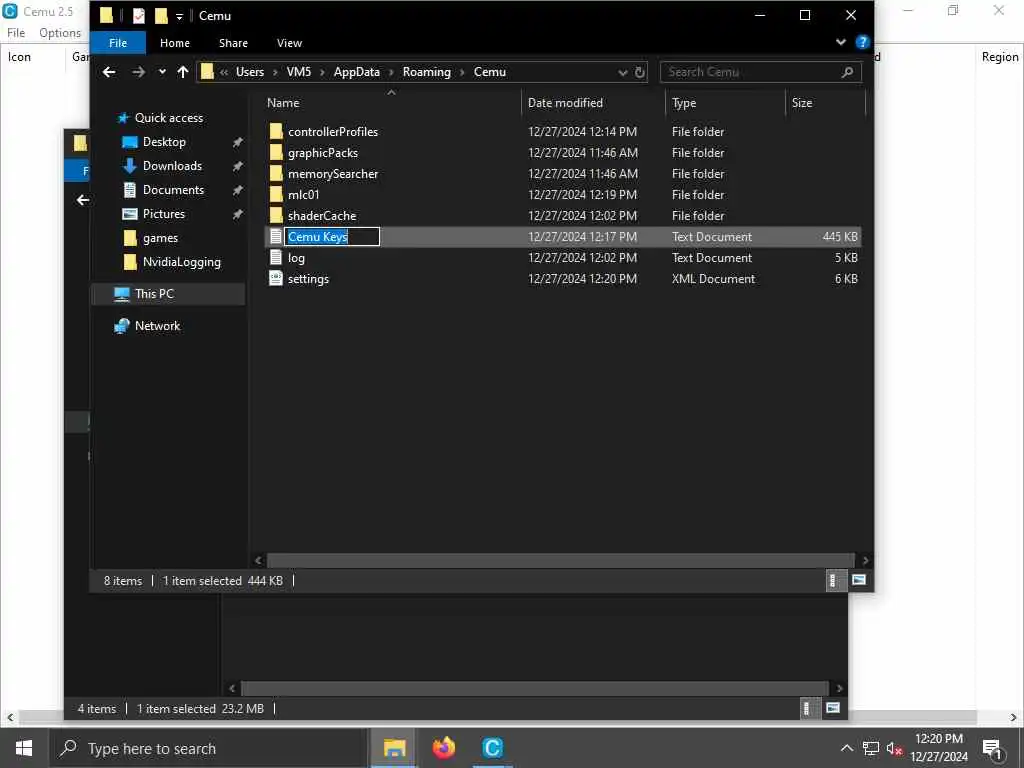The width and height of the screenshot is (1024, 768).
Task: Click AppData in the address path
Action: click(x=357, y=72)
